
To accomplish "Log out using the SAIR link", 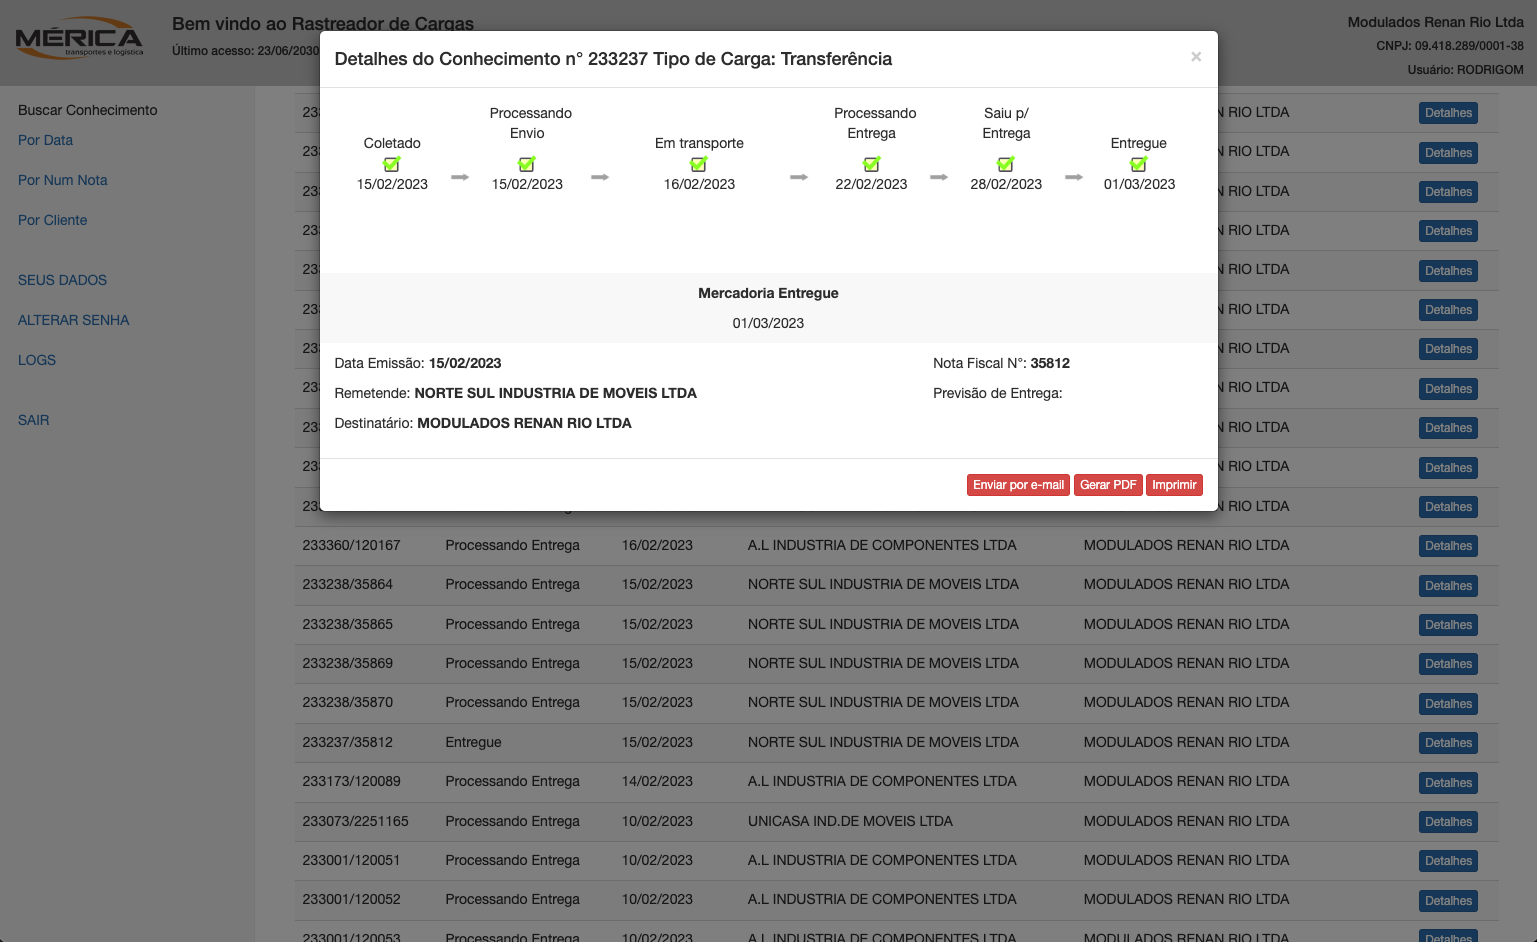I will pyautogui.click(x=33, y=420).
